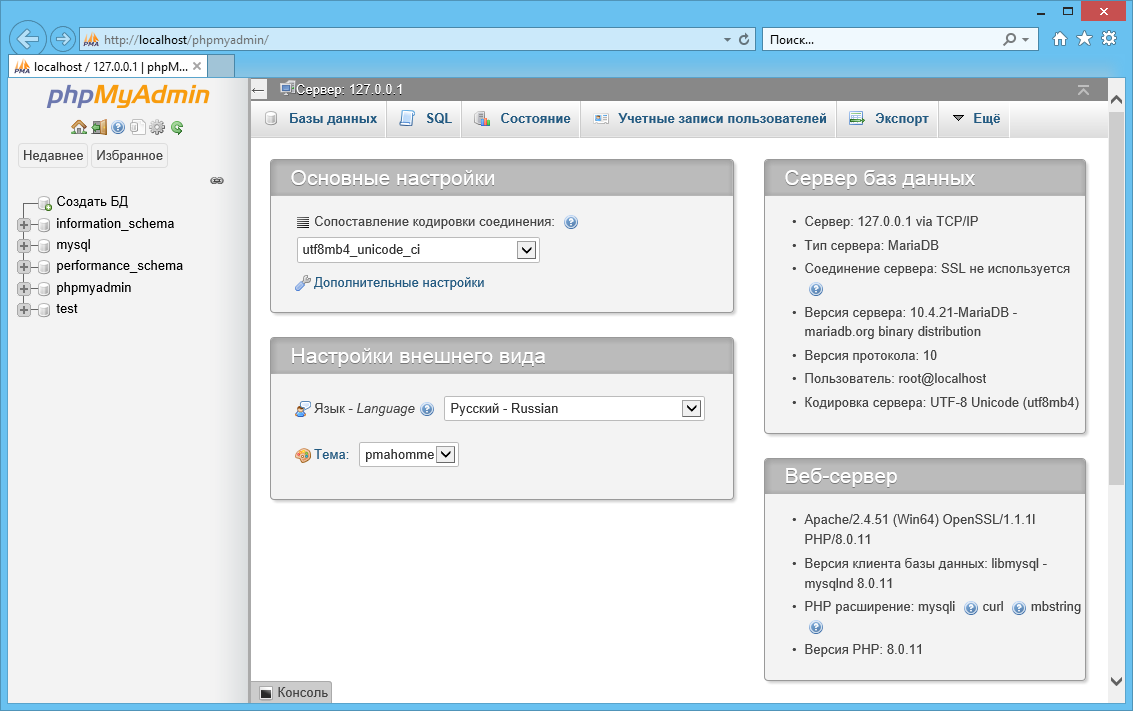Expand the performance_schema database tree node
1133x711 pixels.
coord(24,267)
